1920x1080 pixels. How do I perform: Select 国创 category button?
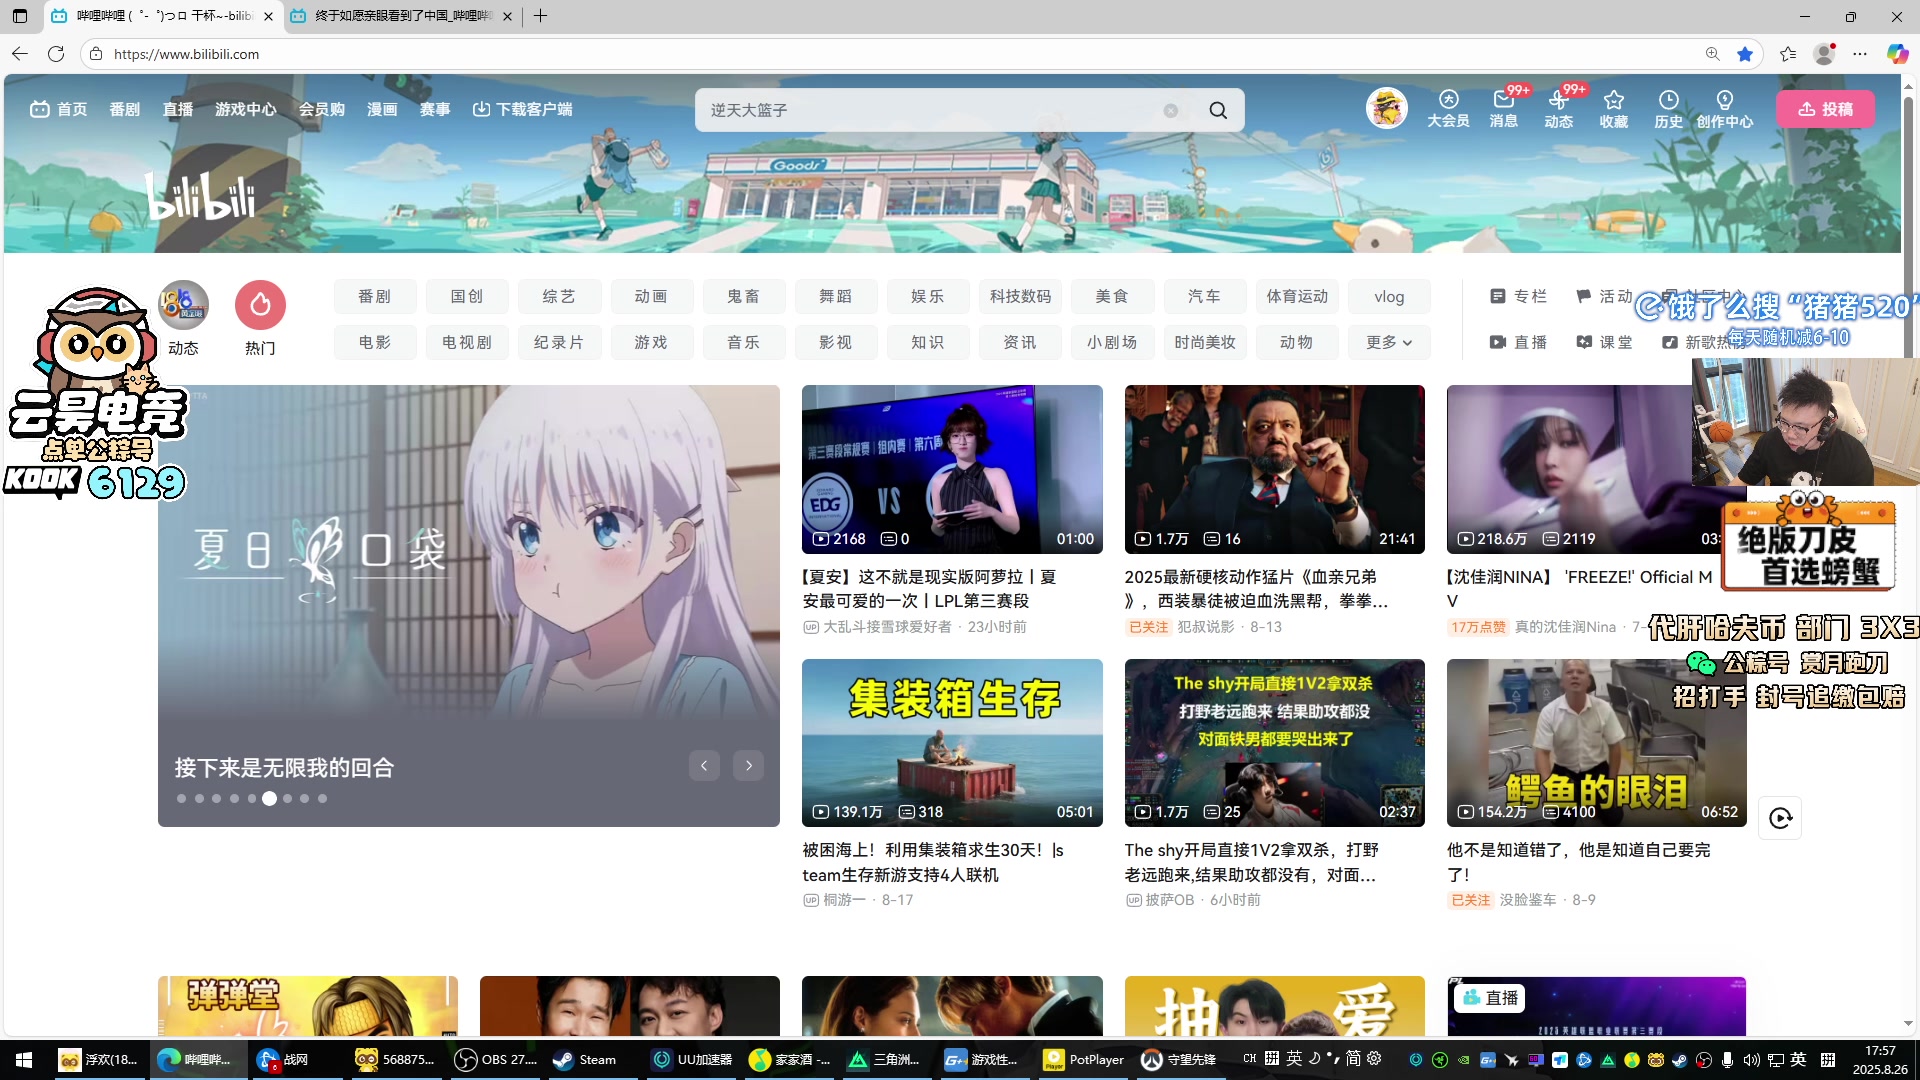[467, 296]
